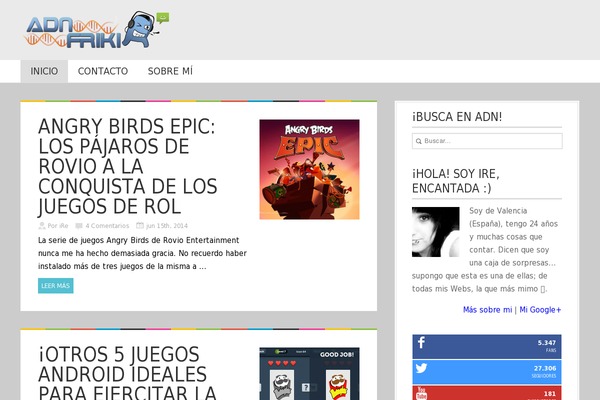The width and height of the screenshot is (600, 400).
Task: Open the Mi Google+ link
Action: click(x=540, y=310)
